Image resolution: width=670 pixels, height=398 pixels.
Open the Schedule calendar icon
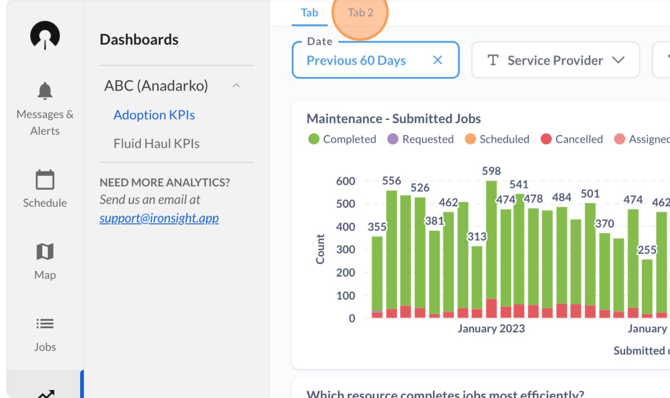pyautogui.click(x=45, y=180)
